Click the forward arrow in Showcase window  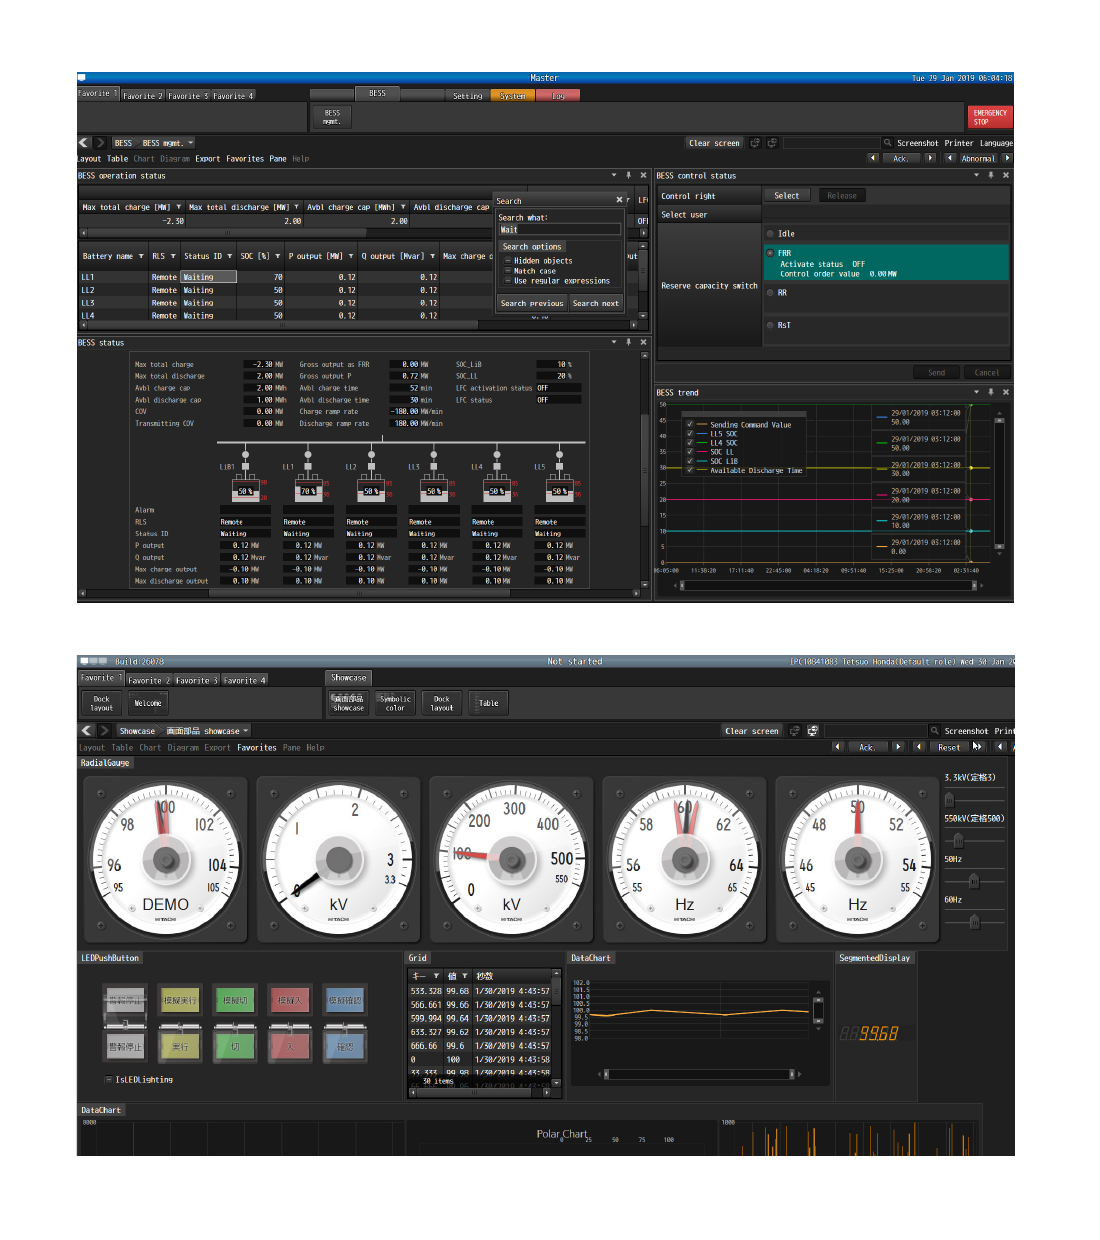click(x=104, y=731)
